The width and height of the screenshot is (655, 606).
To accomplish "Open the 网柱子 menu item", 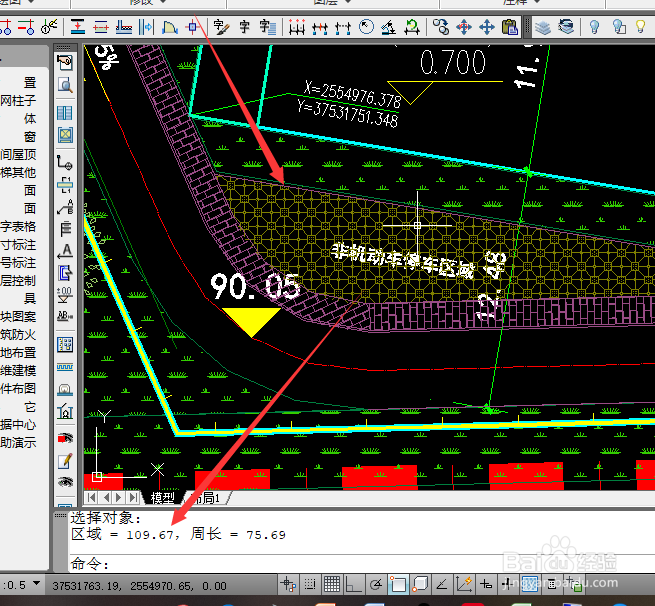I will point(18,101).
